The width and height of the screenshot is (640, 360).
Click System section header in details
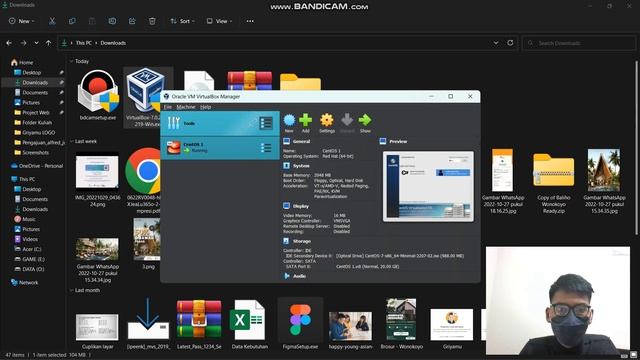tap(301, 166)
